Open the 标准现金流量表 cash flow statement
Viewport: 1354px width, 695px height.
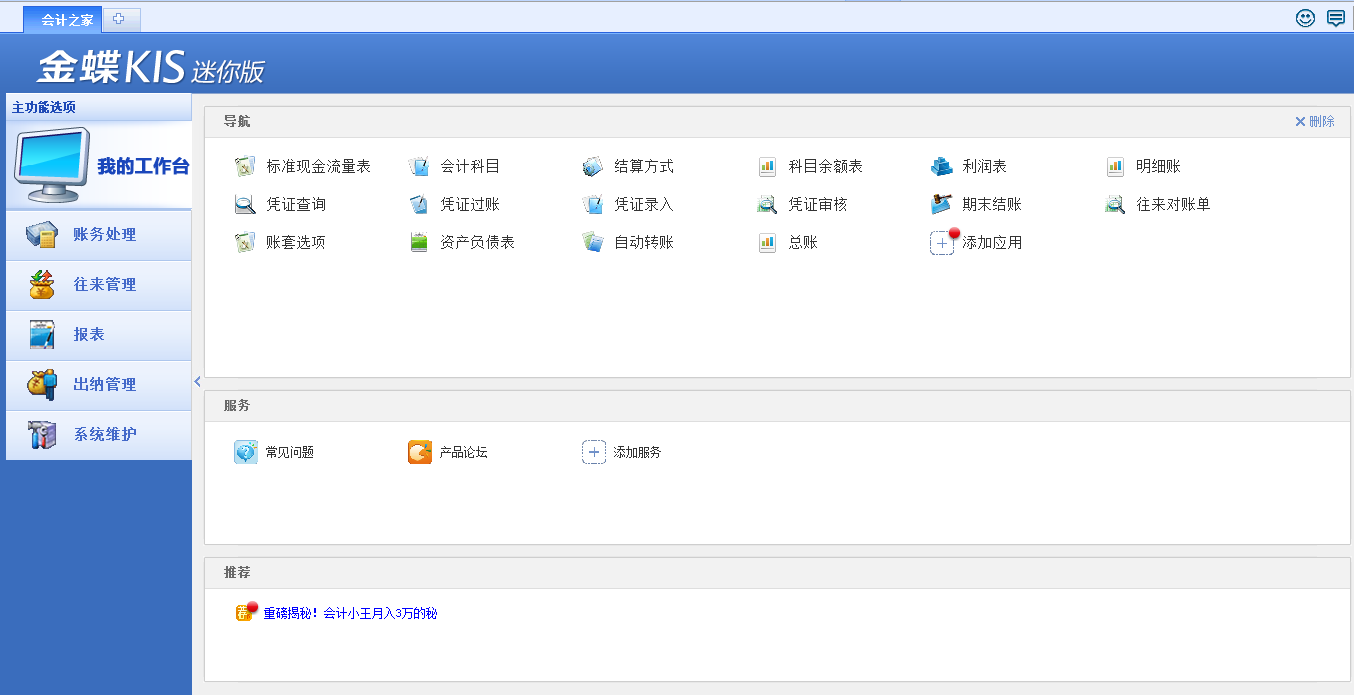pos(317,166)
